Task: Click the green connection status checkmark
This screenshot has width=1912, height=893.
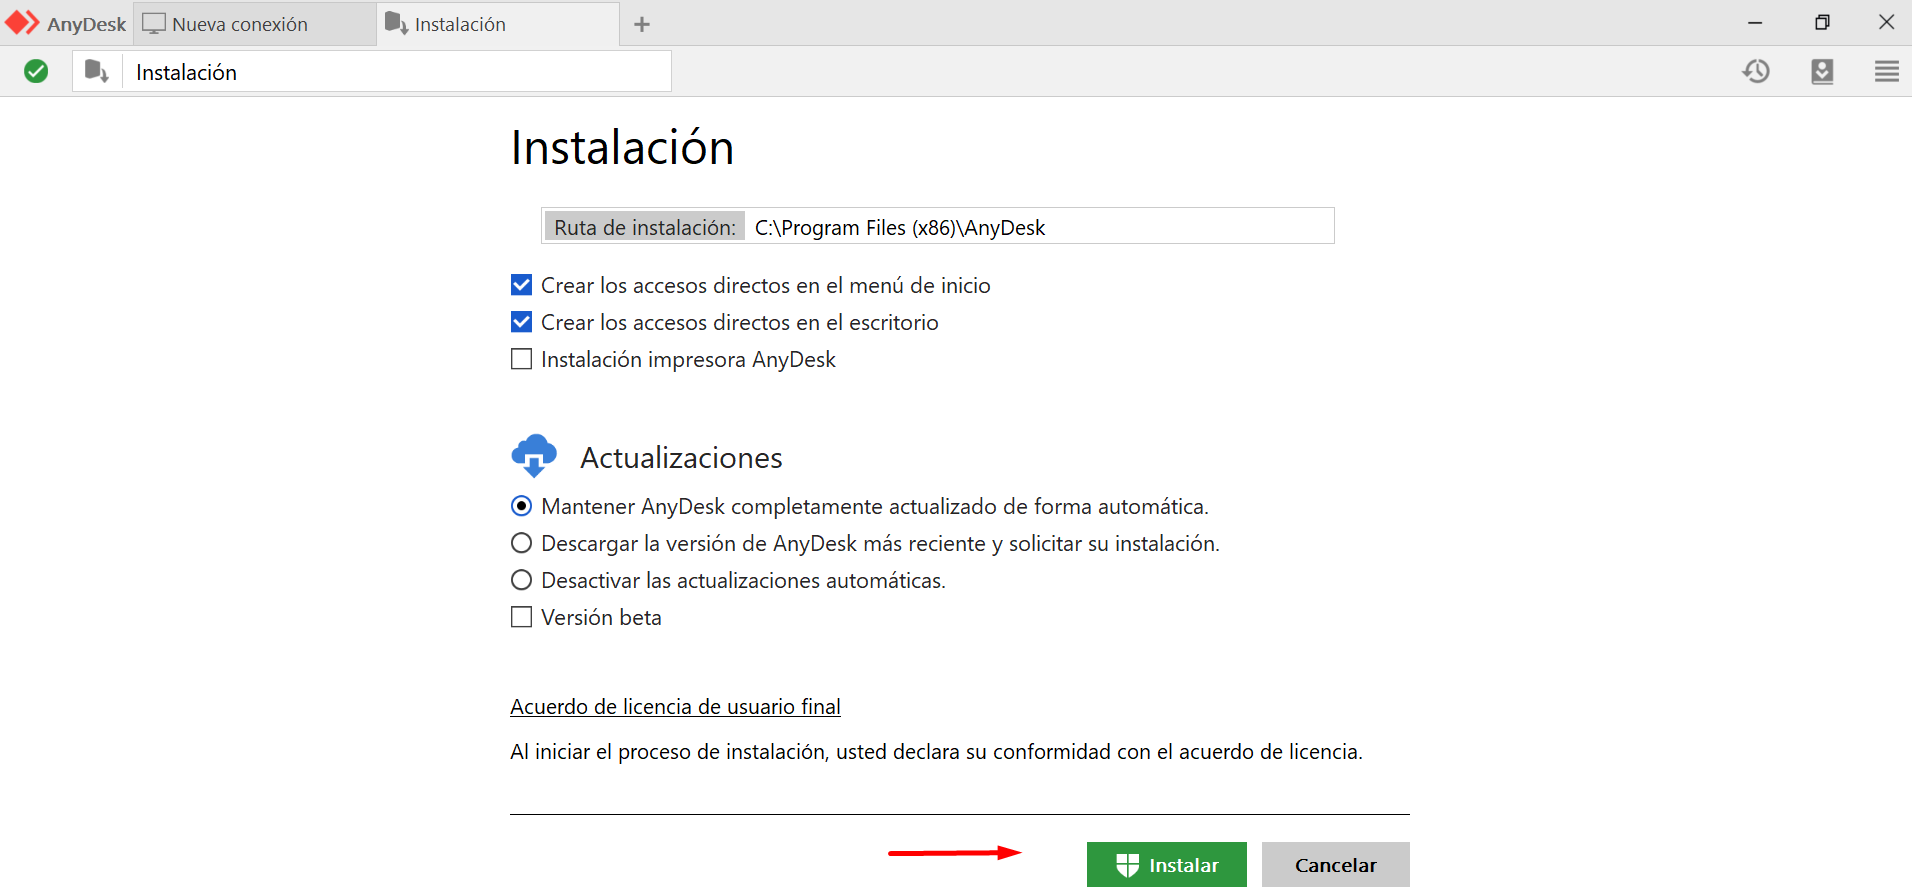Action: (36, 71)
